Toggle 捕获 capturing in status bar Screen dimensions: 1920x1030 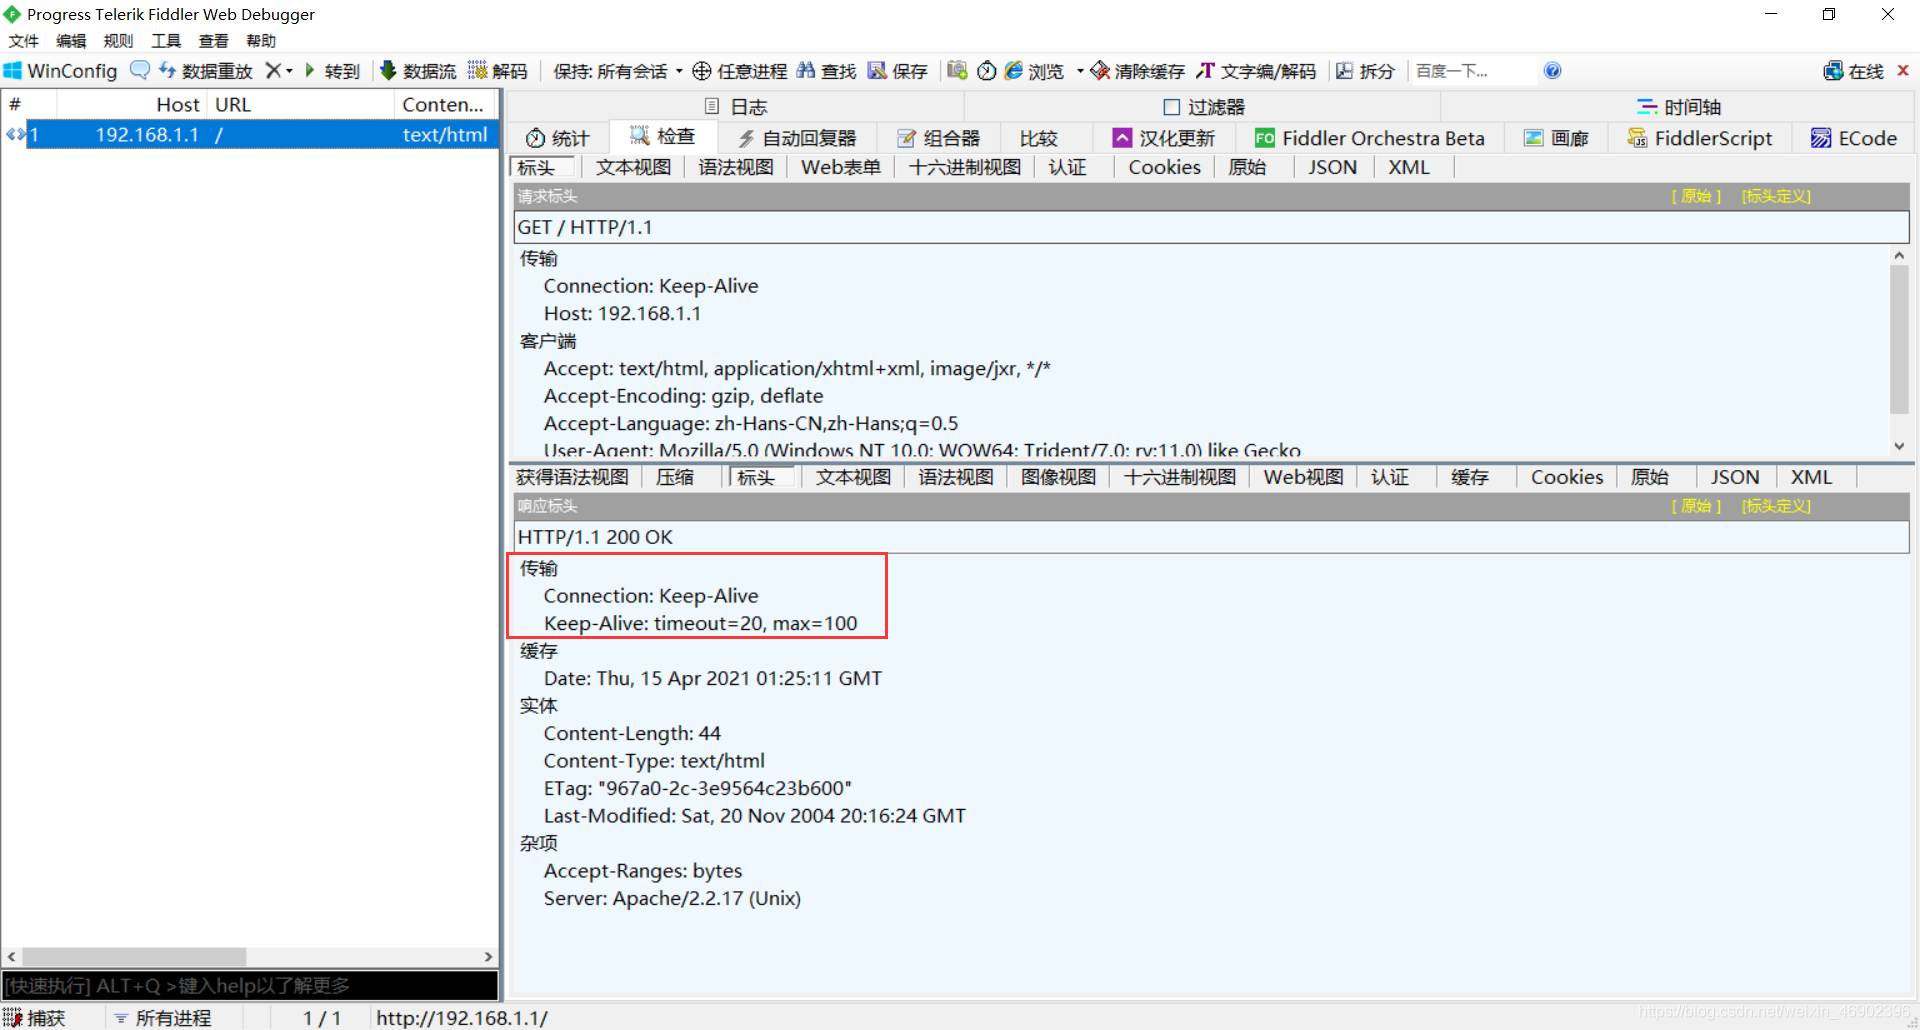35,1018
